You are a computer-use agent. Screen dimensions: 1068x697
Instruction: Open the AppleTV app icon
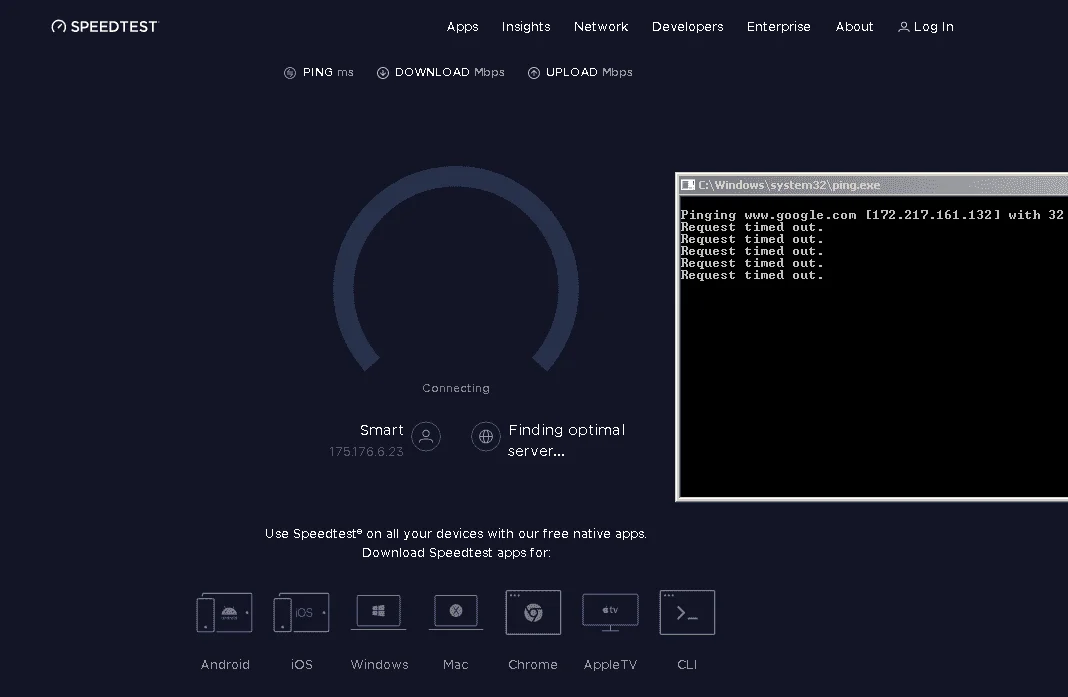click(x=610, y=613)
